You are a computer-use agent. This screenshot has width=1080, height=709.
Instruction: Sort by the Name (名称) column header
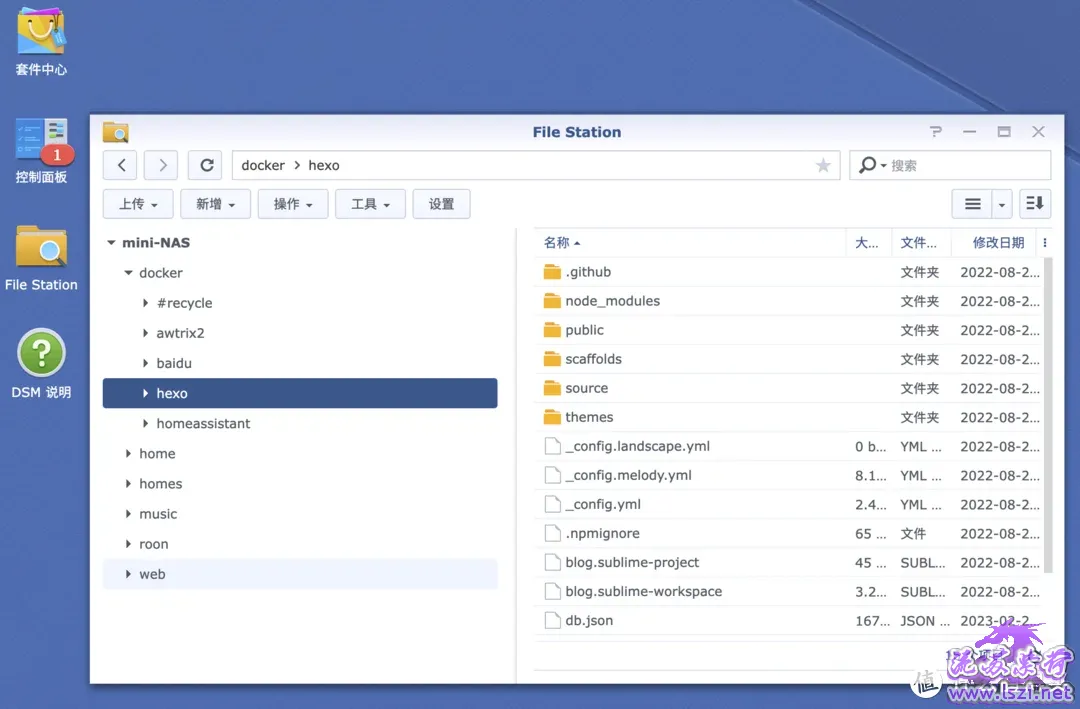689,243
